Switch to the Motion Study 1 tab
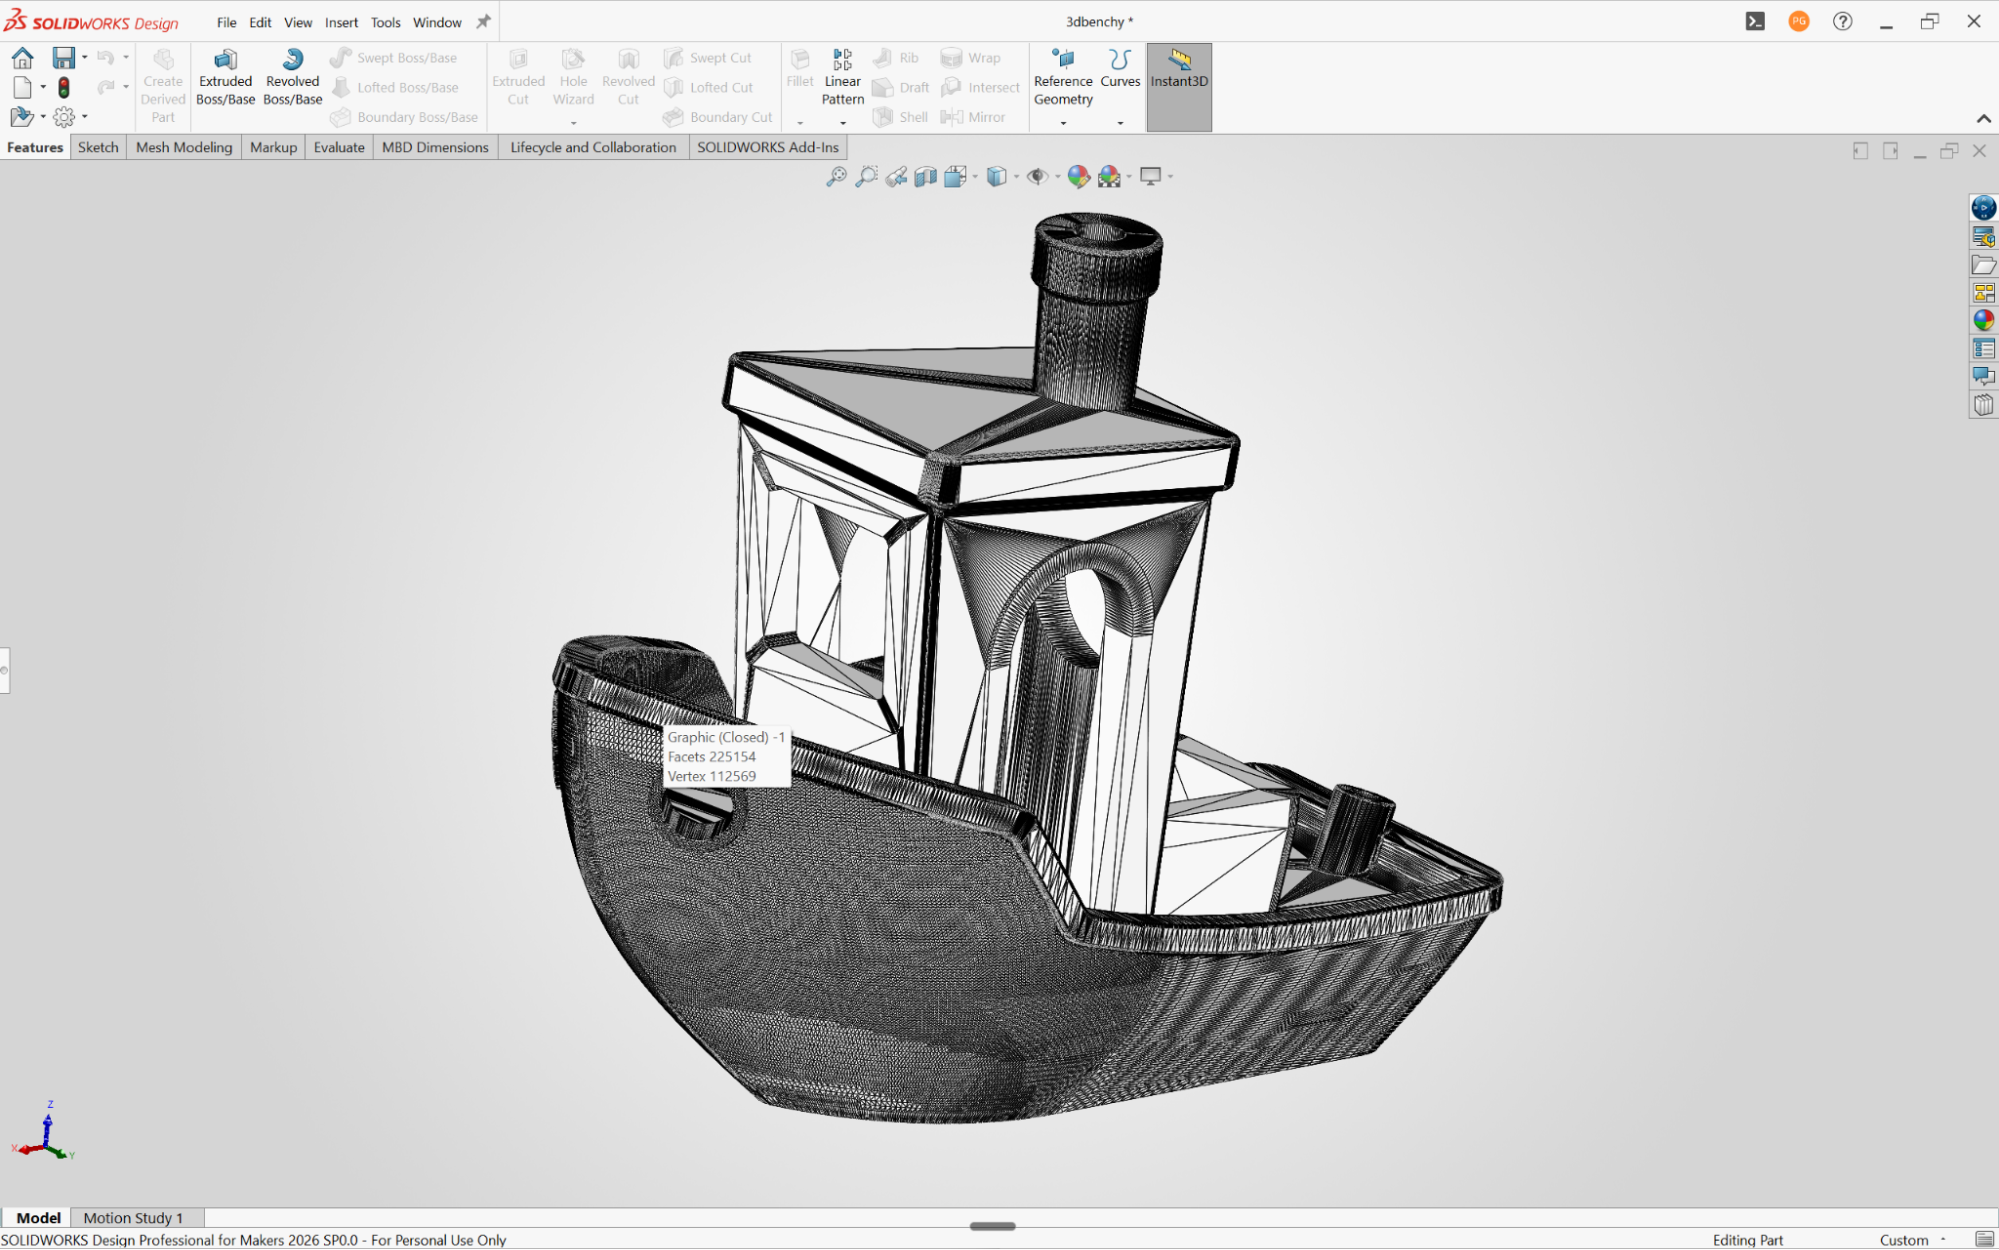Viewport: 1999px width, 1250px height. pyautogui.click(x=134, y=1217)
